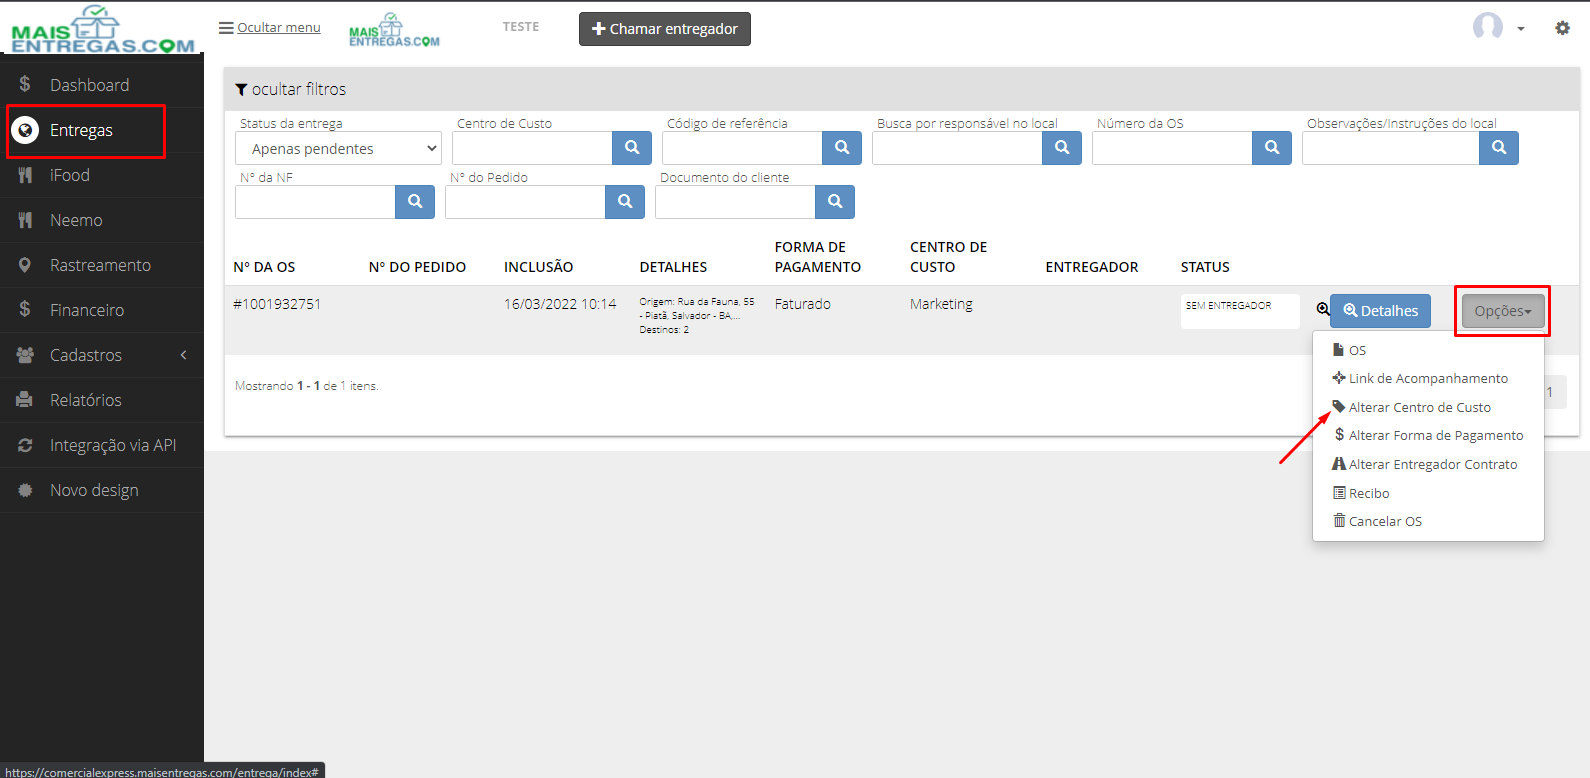This screenshot has height=778, width=1590.
Task: Select Cancelar OS menu item
Action: coord(1428,521)
